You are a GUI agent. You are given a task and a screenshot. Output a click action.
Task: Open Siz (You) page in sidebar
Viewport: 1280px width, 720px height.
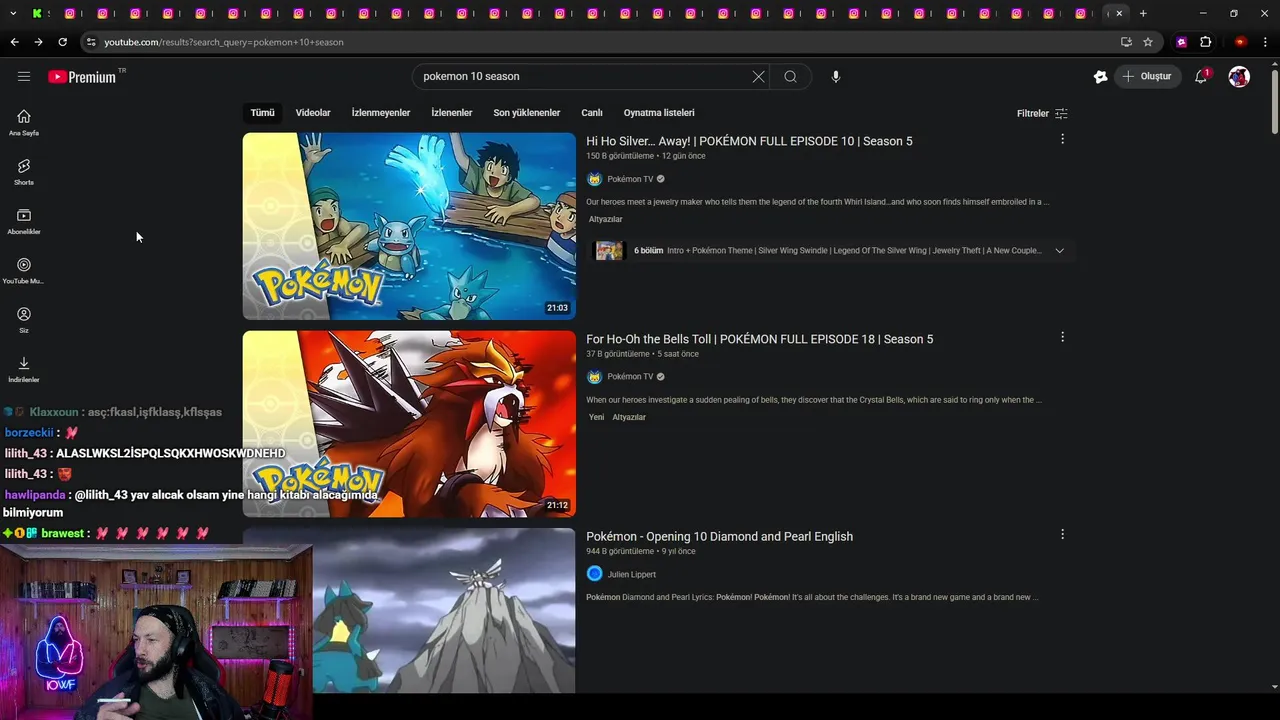(24, 320)
